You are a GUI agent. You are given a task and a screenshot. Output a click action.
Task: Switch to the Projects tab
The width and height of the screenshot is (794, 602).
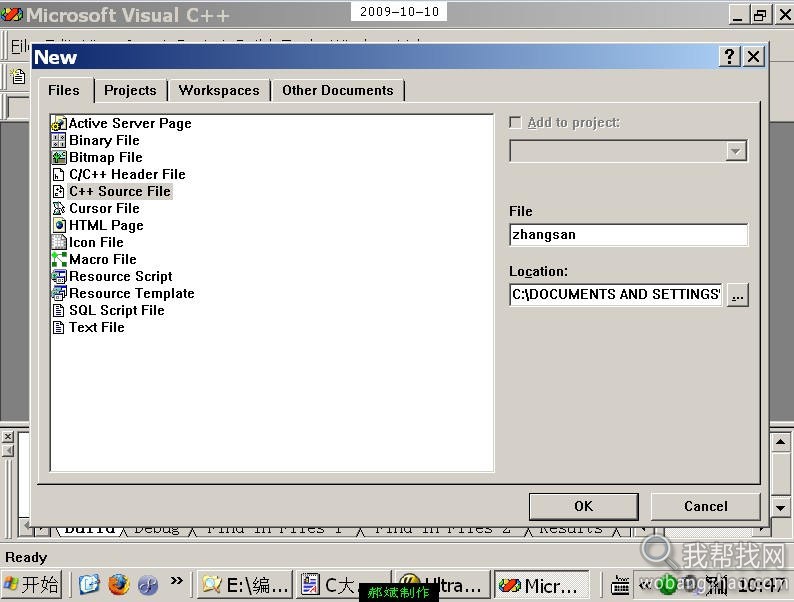[x=130, y=90]
